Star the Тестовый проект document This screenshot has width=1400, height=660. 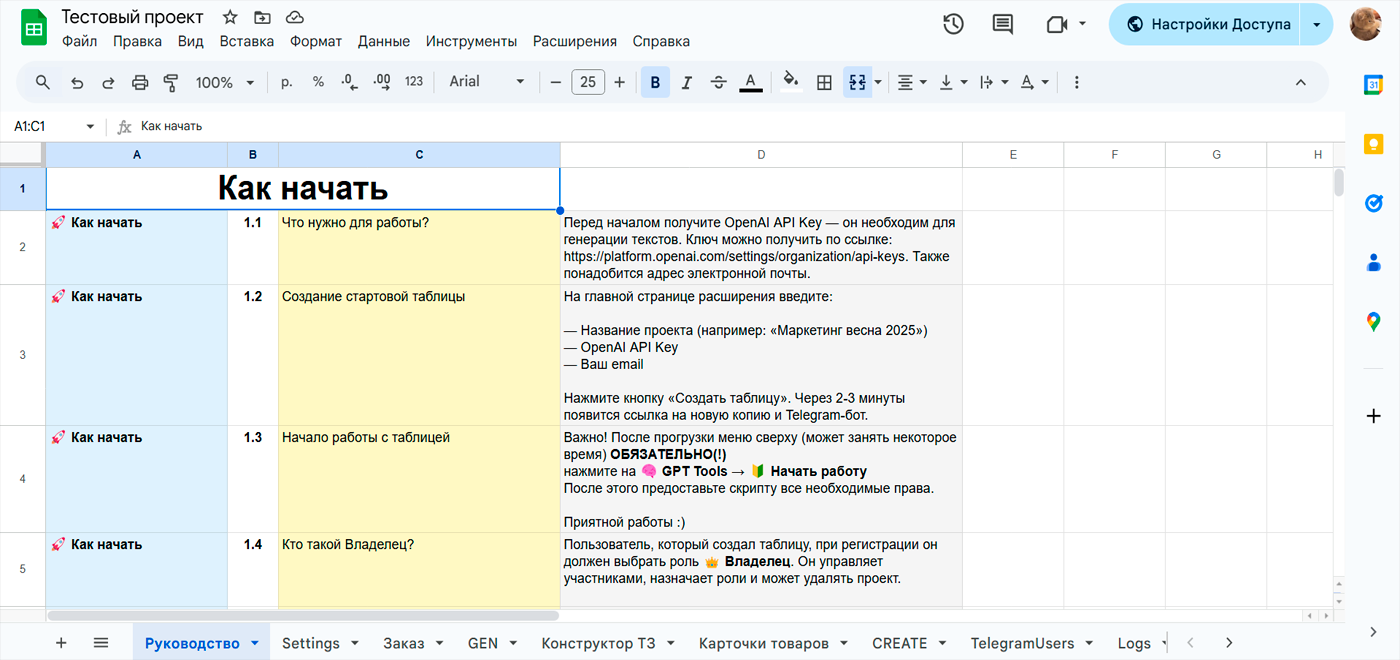[x=230, y=17]
